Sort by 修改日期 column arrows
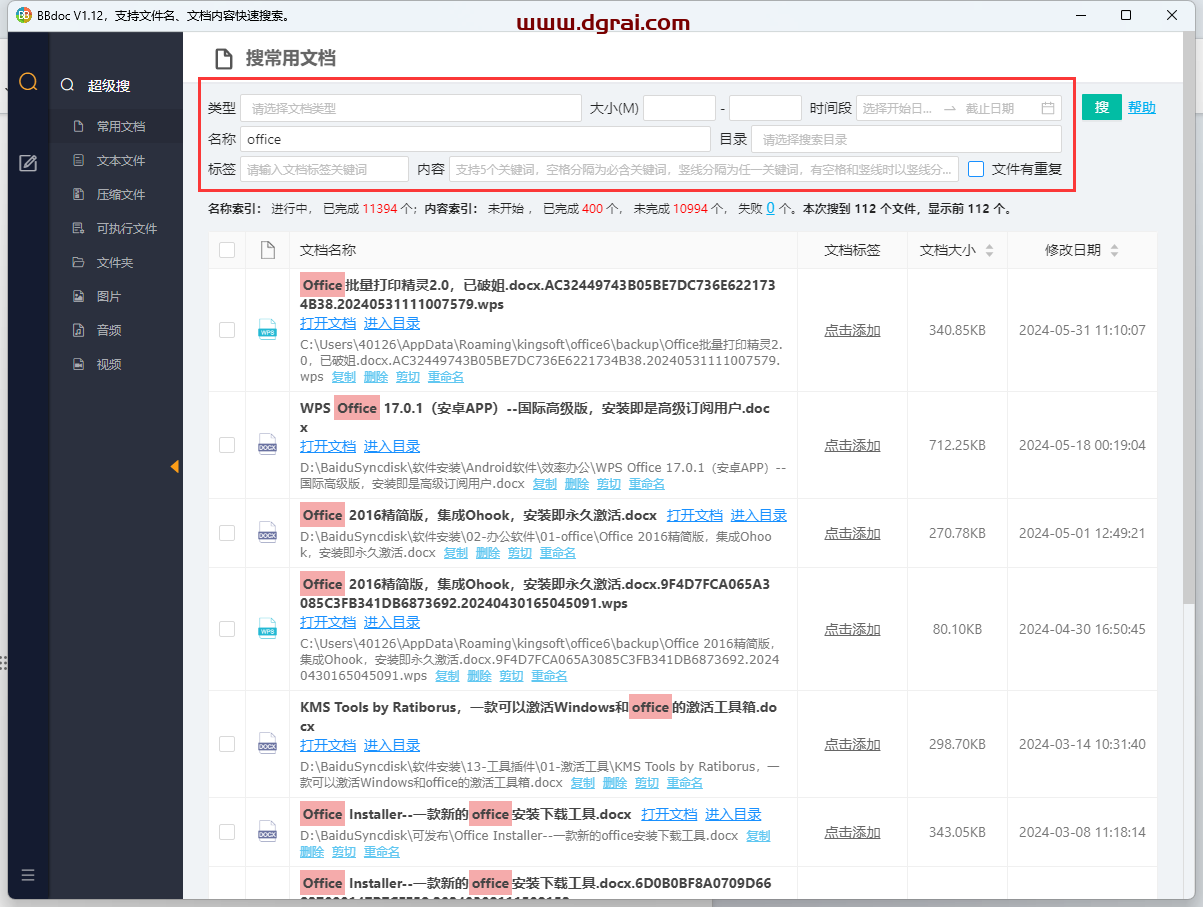The width and height of the screenshot is (1203, 907). (x=1114, y=250)
